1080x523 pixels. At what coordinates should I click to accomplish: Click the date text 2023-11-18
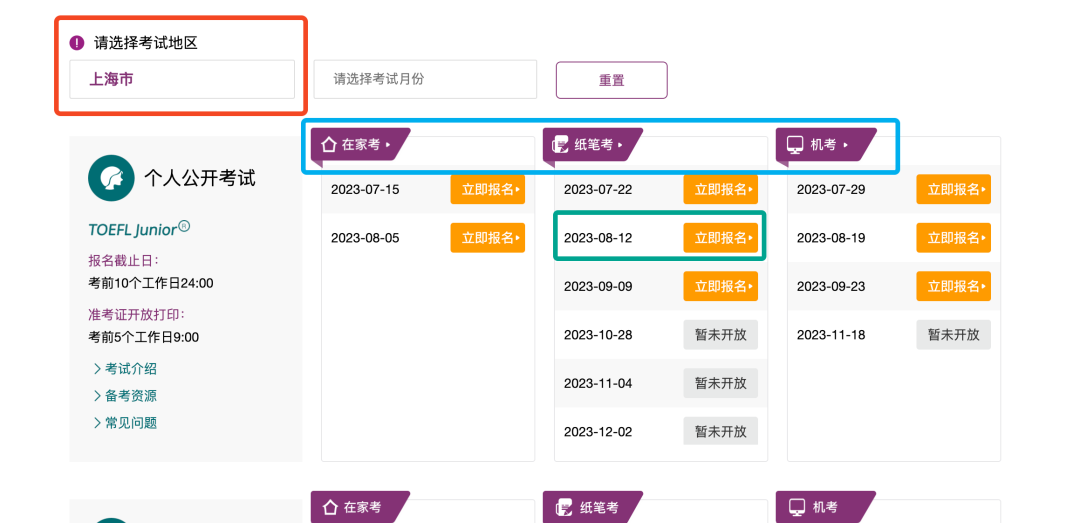(x=831, y=335)
